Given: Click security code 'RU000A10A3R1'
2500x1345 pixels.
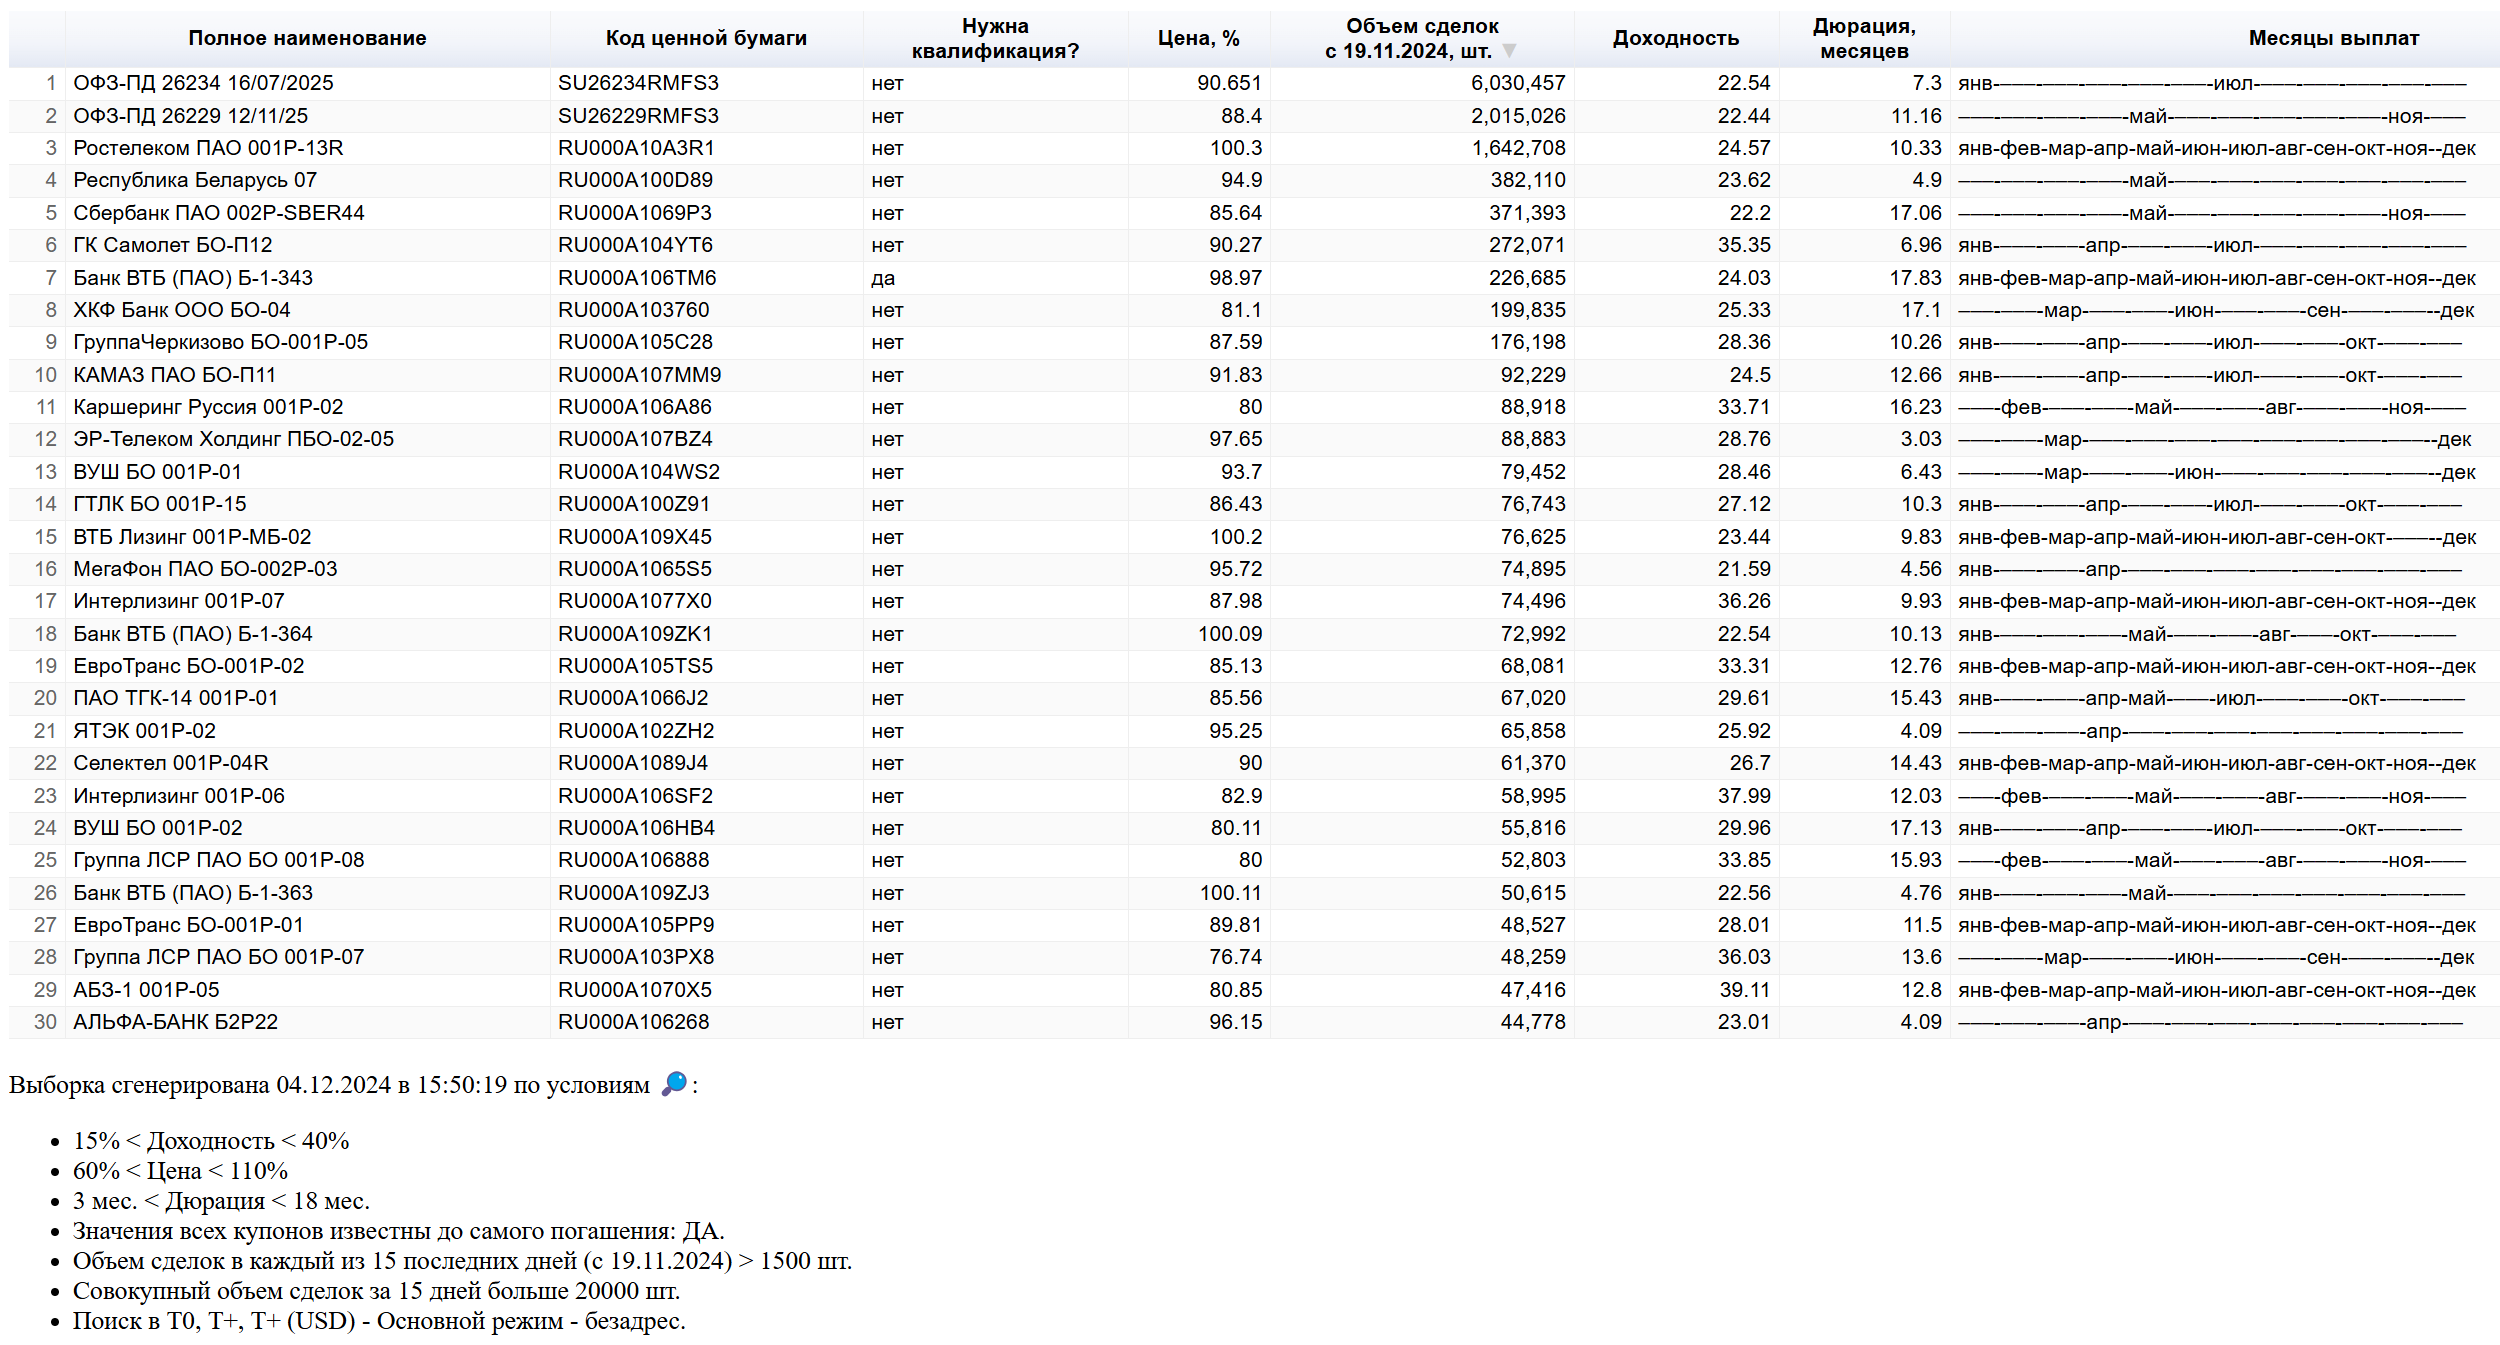Looking at the screenshot, I should [636, 148].
